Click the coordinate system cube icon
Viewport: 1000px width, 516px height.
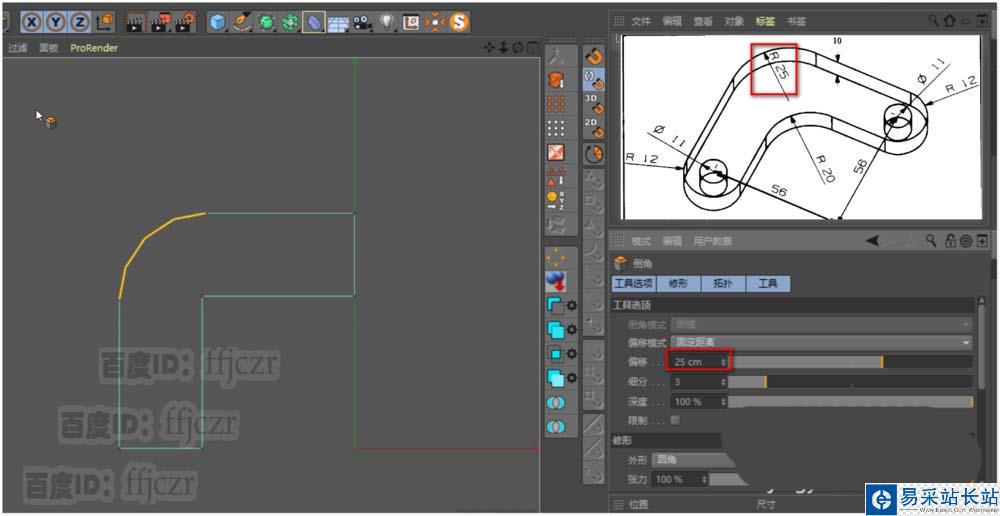click(x=105, y=22)
